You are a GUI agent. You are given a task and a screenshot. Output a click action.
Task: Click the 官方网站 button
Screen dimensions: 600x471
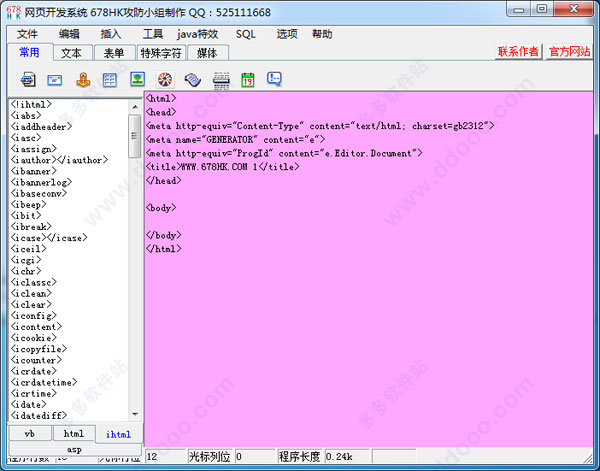coord(569,51)
